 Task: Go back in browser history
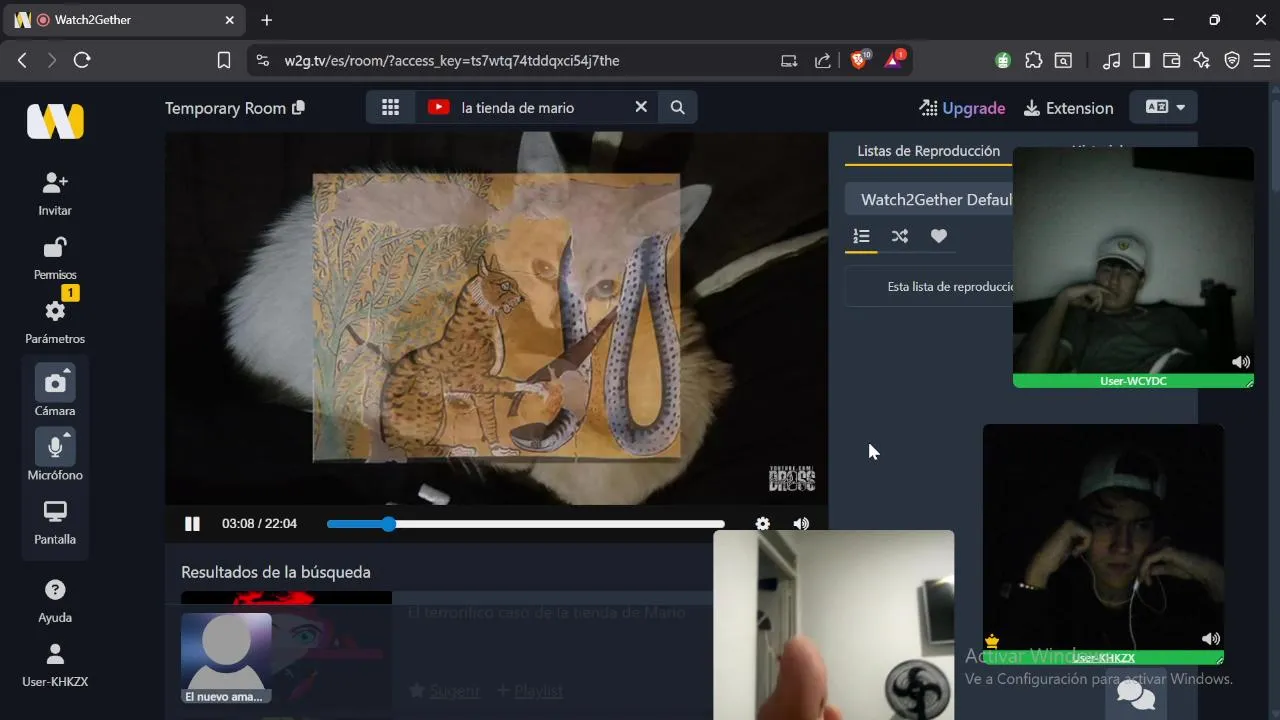point(22,60)
